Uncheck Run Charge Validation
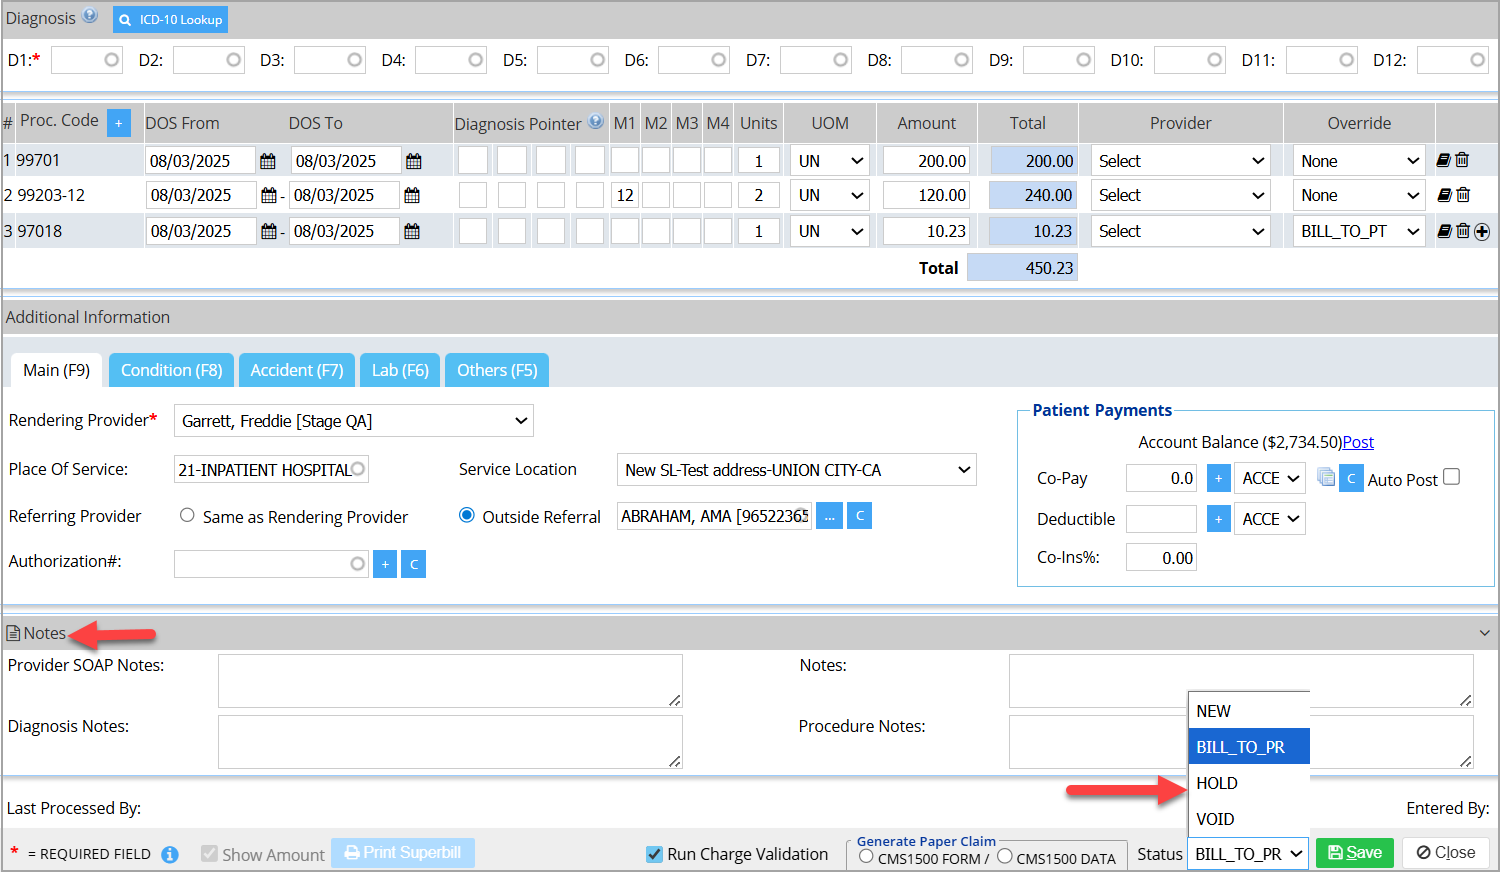 [654, 854]
